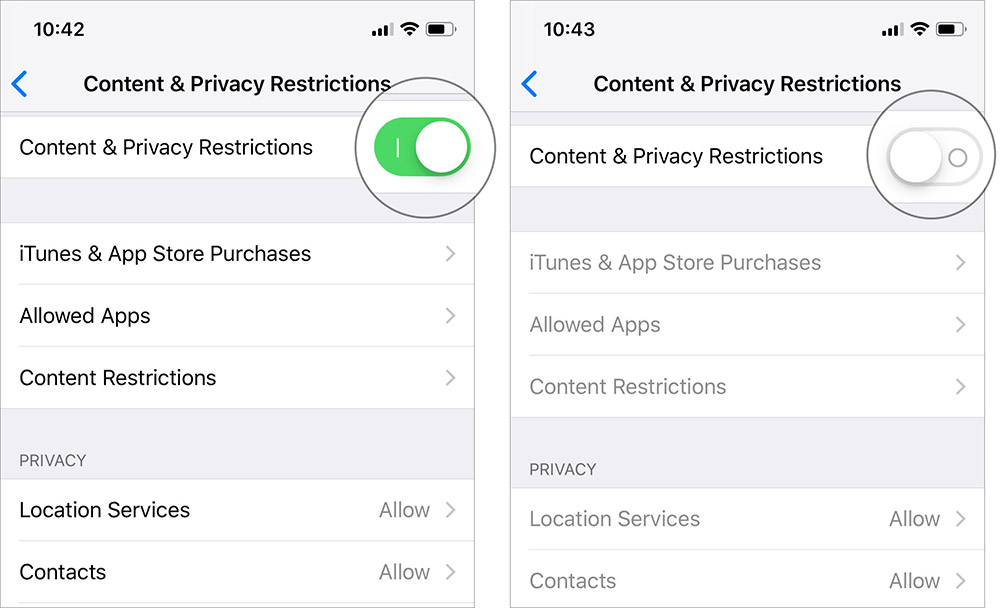Image resolution: width=1000 pixels, height=608 pixels.
Task: Tap the back arrow on right screen
Action: 528,84
